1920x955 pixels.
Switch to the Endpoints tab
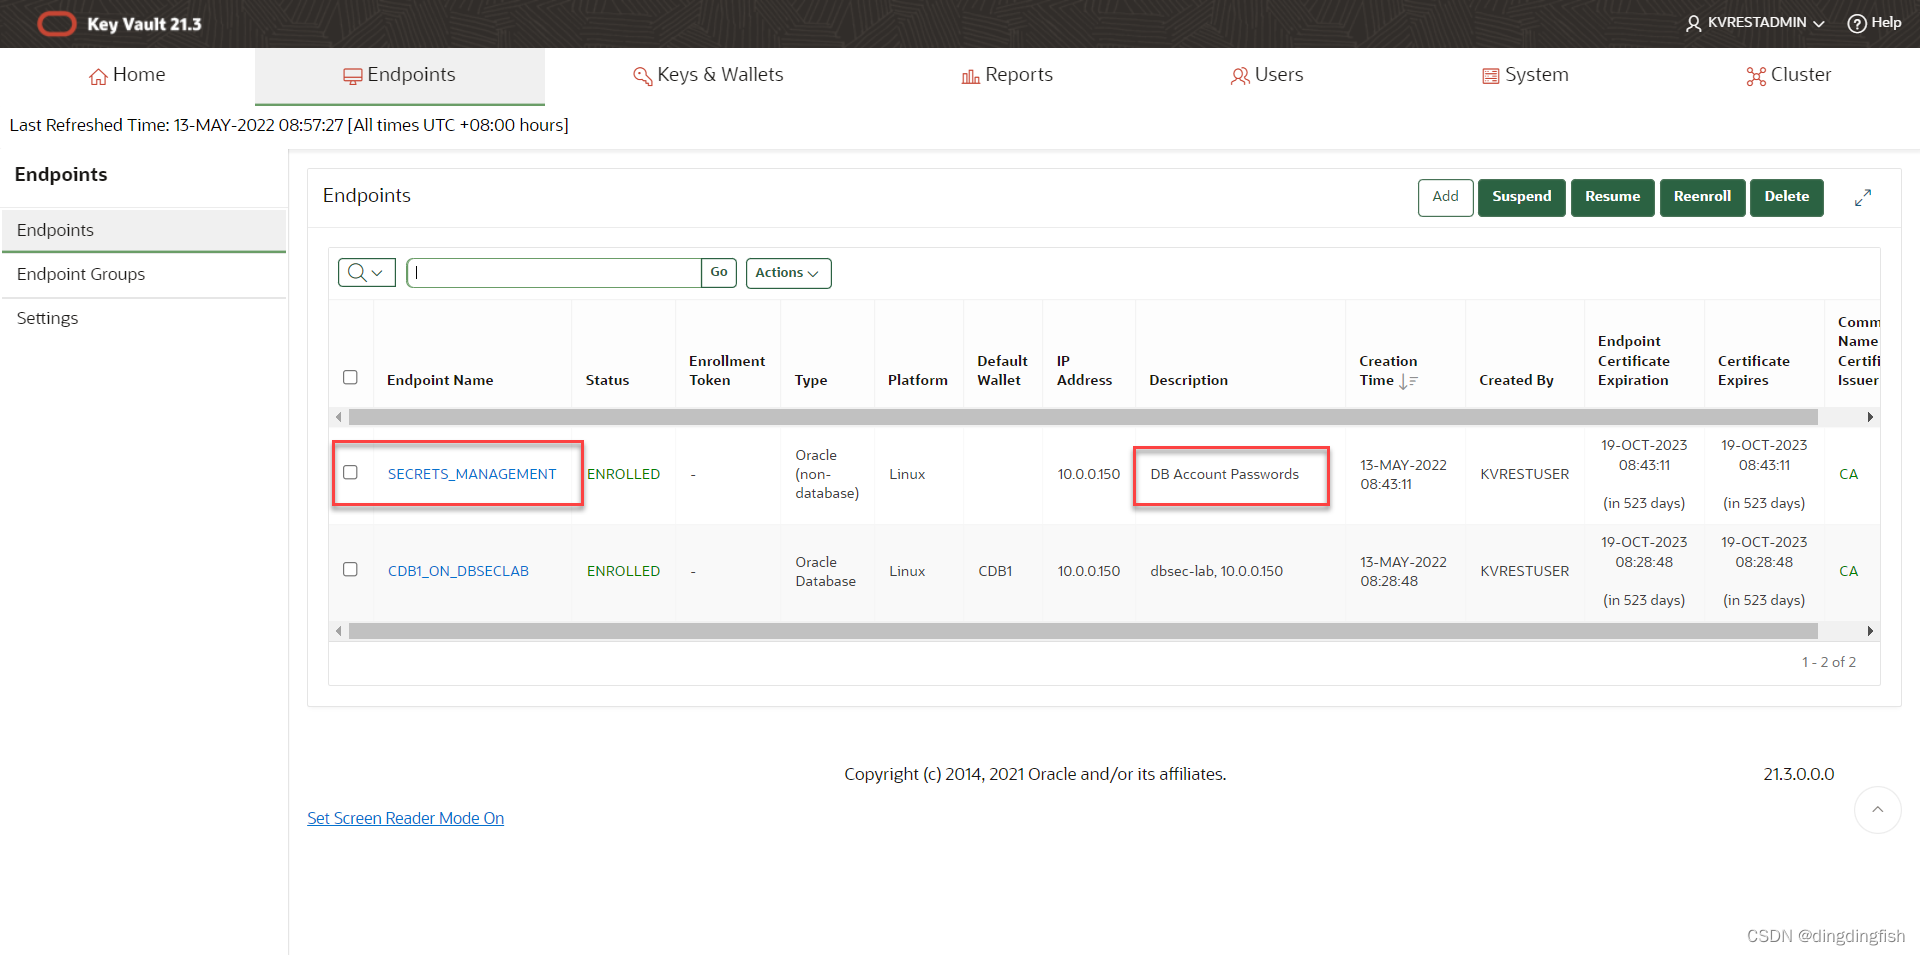pyautogui.click(x=399, y=75)
